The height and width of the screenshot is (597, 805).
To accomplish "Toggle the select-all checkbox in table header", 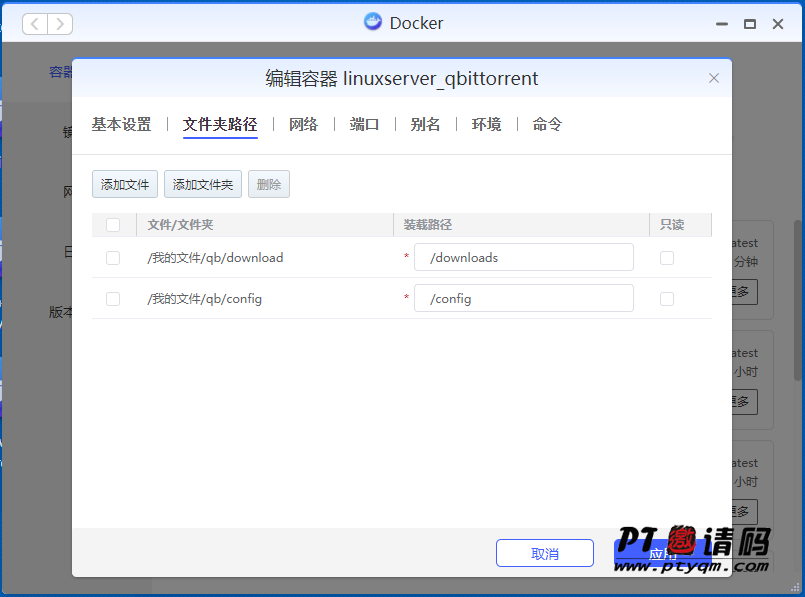I will coord(113,225).
